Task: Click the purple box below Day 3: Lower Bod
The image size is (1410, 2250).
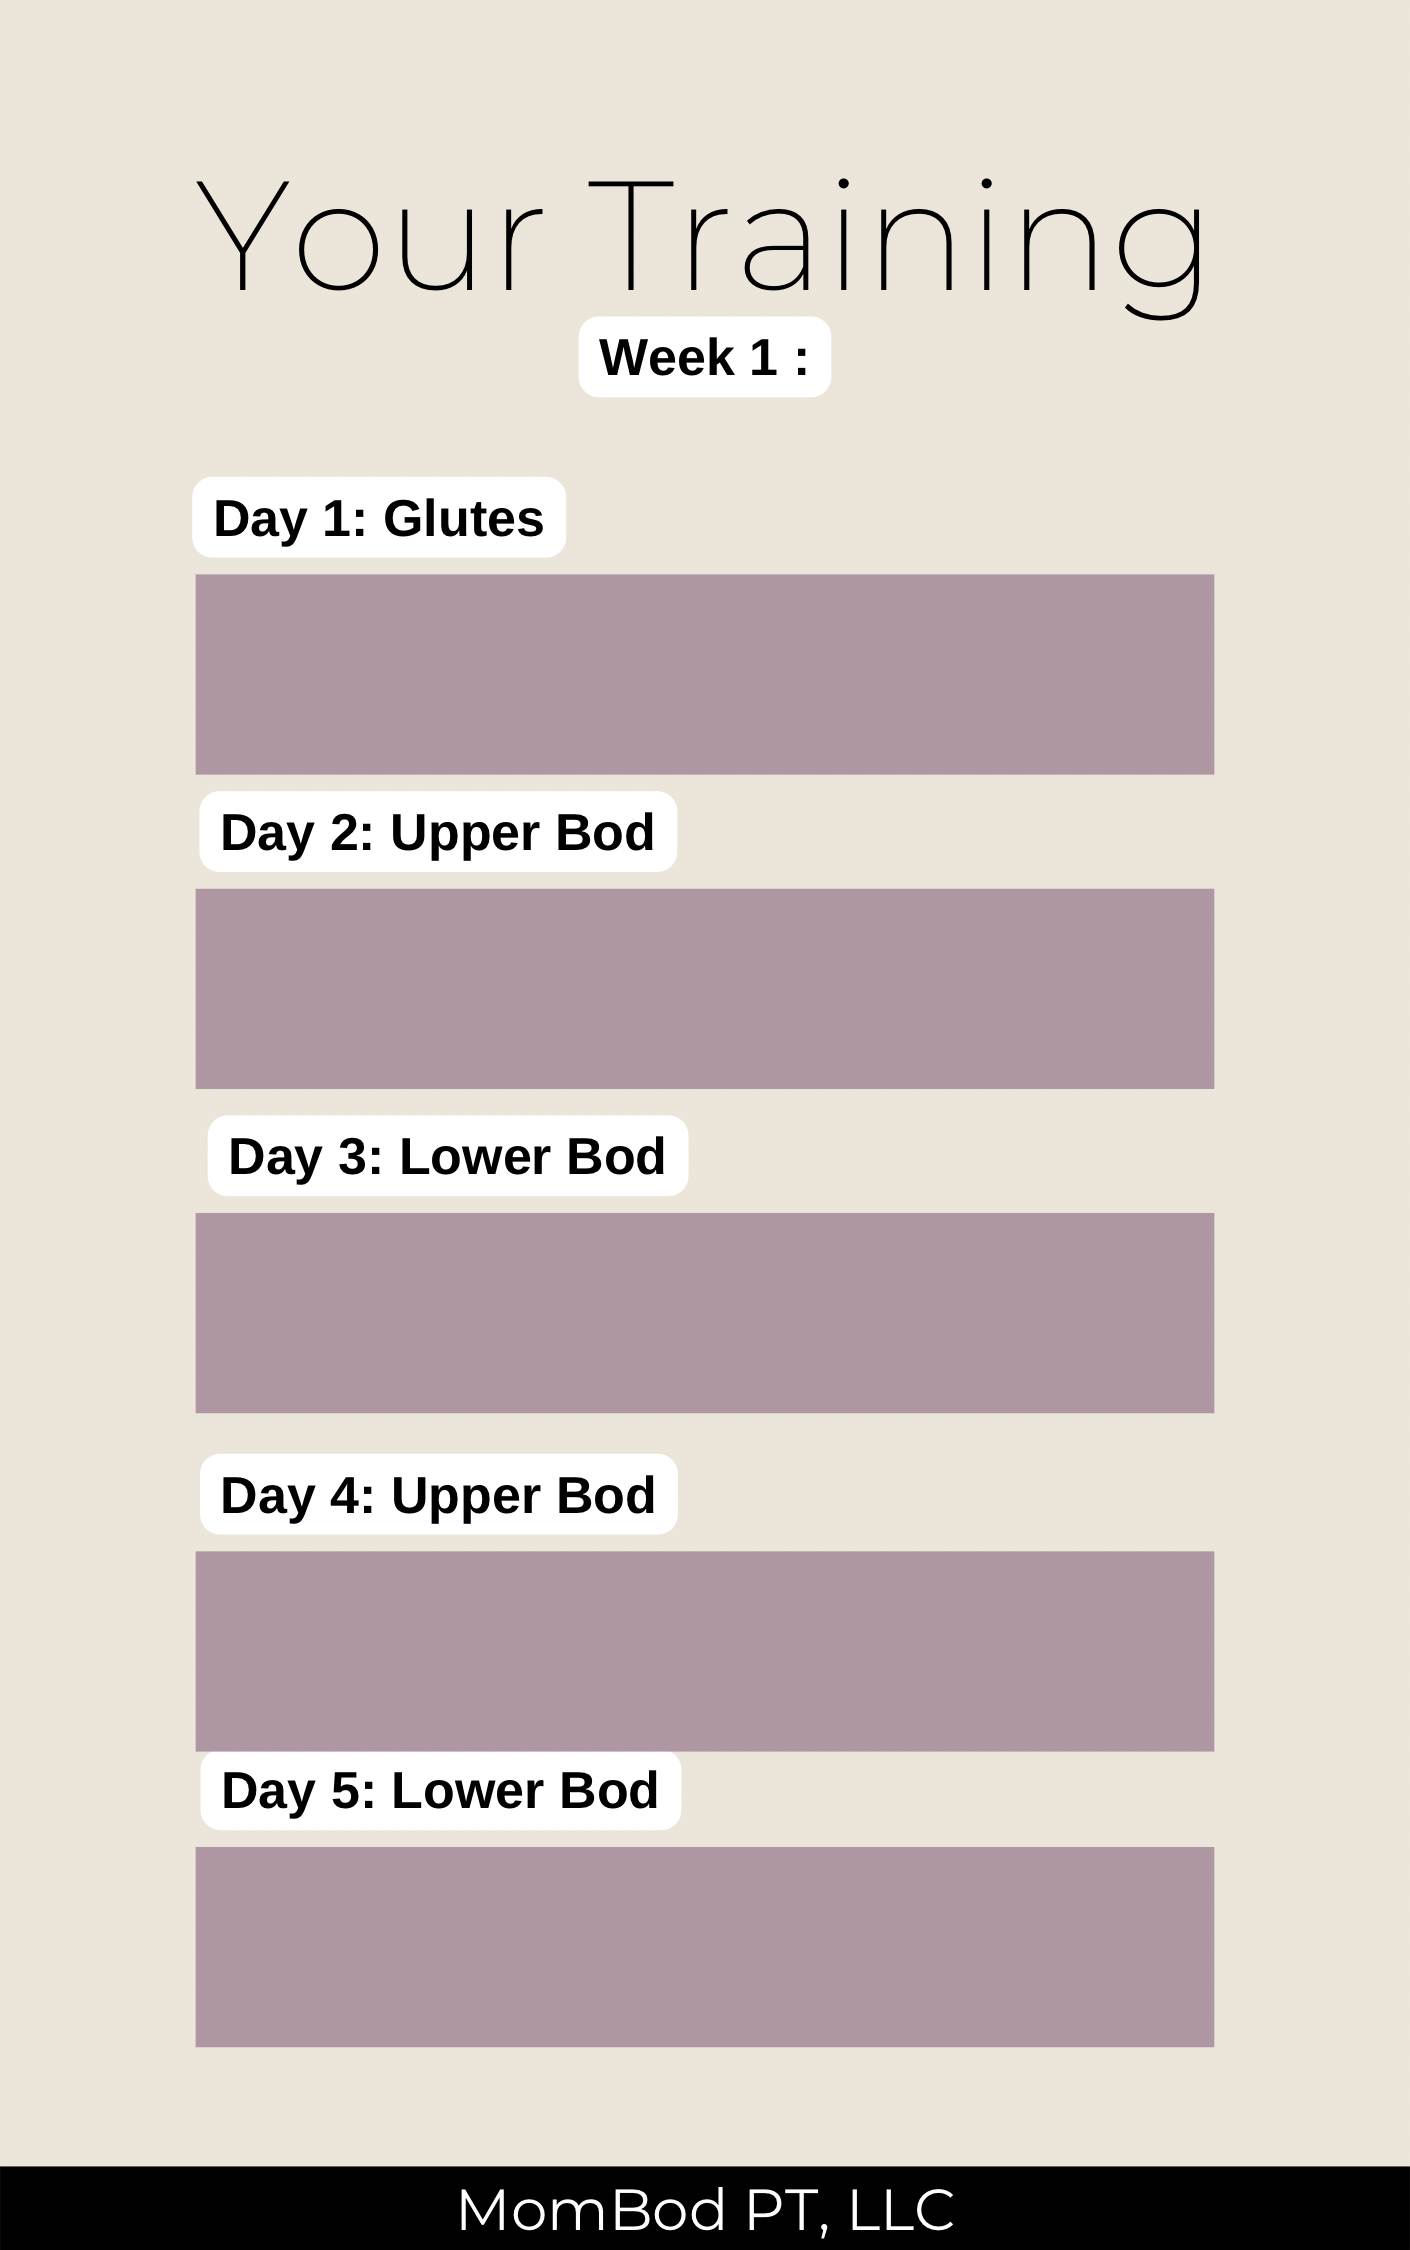Action: pyautogui.click(x=705, y=1313)
